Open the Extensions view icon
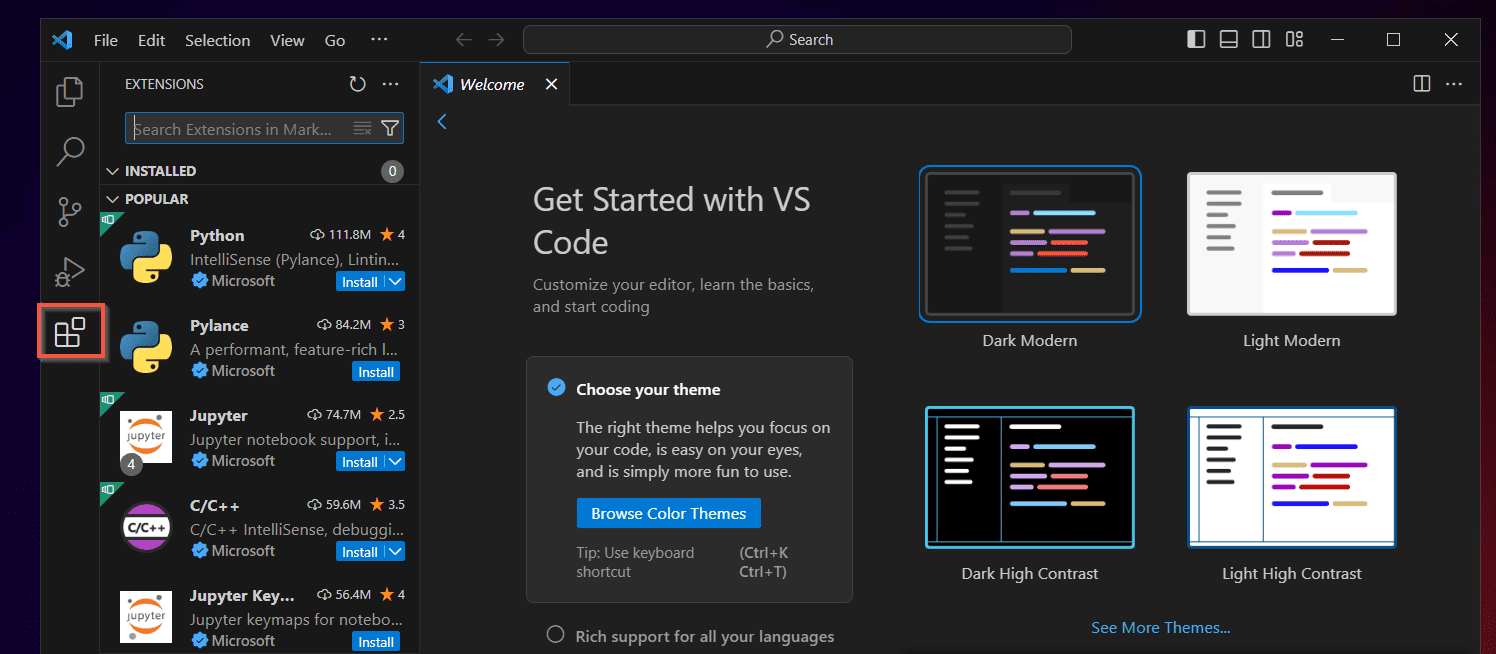The image size is (1496, 654). (x=70, y=332)
